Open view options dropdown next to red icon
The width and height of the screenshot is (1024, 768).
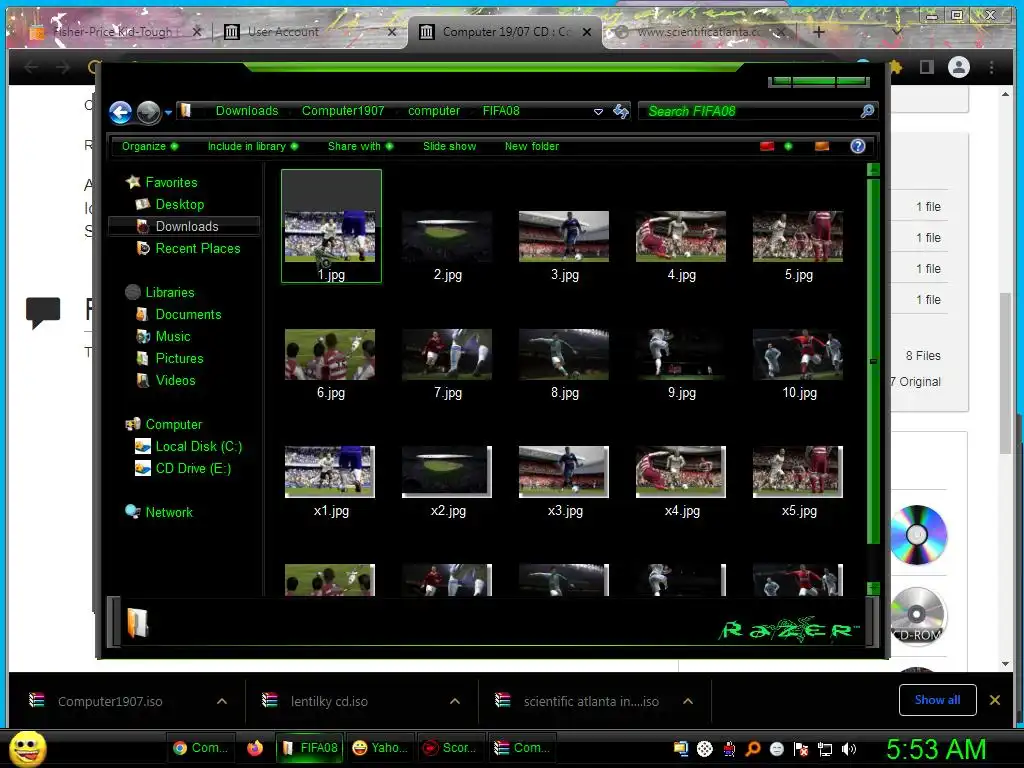(x=788, y=146)
